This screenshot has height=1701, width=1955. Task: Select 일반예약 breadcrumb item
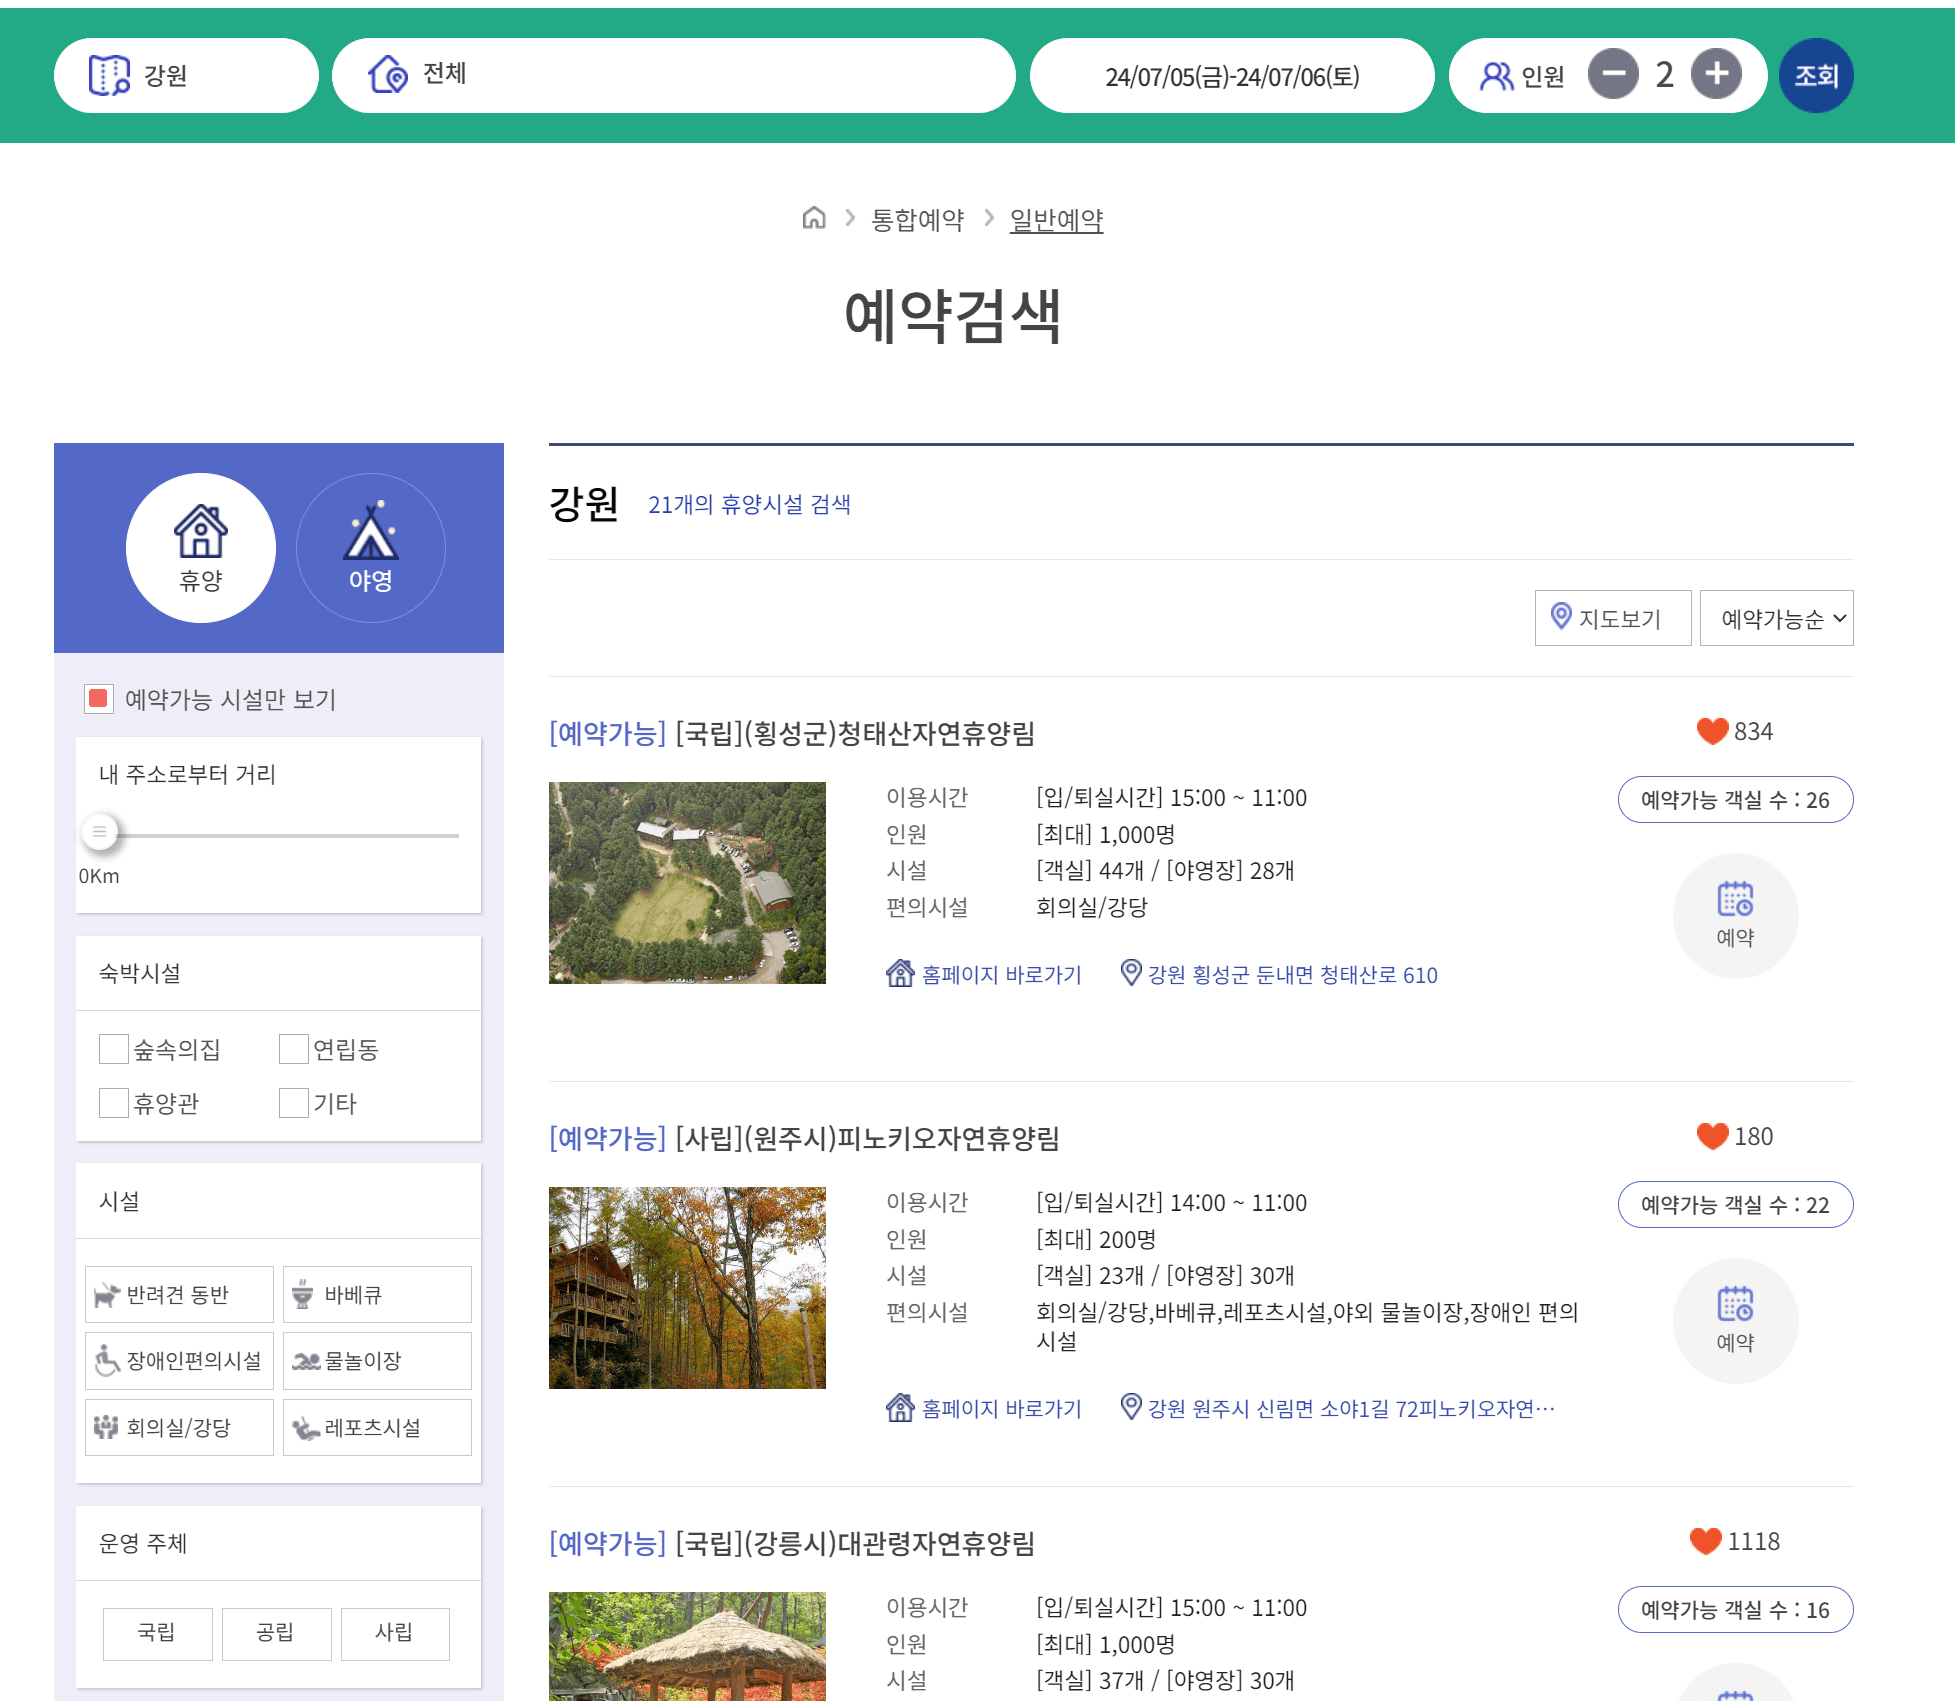(x=1056, y=220)
